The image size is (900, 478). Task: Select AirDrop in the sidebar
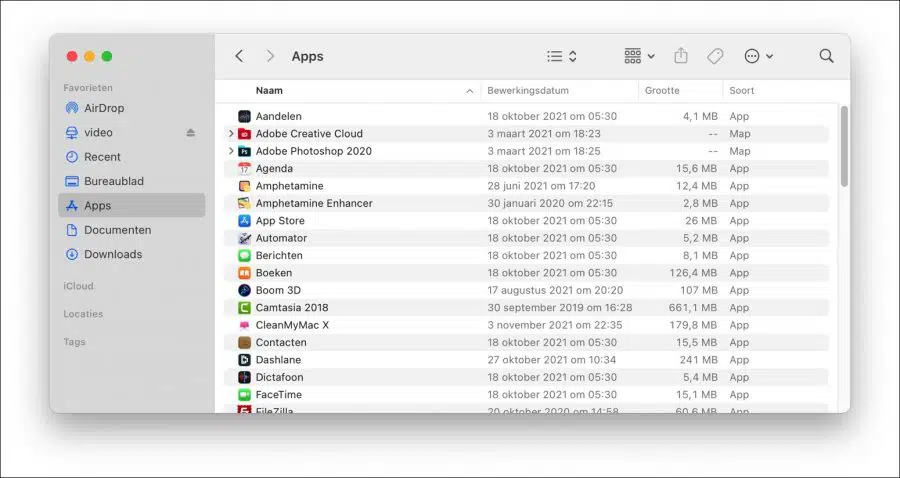[x=131, y=108]
